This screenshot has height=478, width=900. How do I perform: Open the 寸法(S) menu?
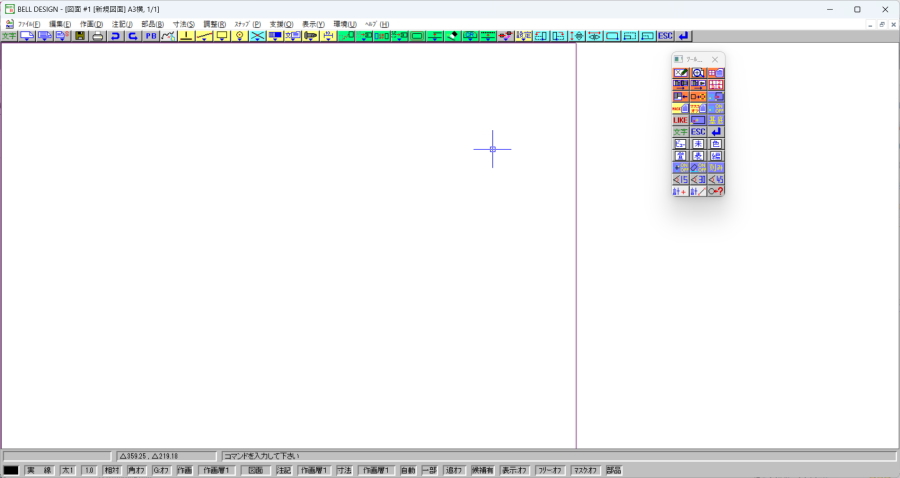(184, 24)
